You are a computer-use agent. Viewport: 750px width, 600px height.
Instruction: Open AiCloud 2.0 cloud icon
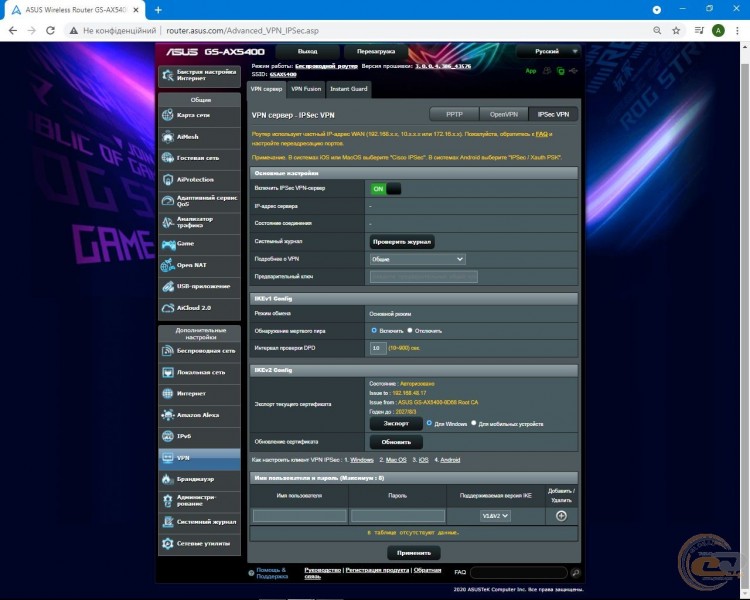click(167, 308)
